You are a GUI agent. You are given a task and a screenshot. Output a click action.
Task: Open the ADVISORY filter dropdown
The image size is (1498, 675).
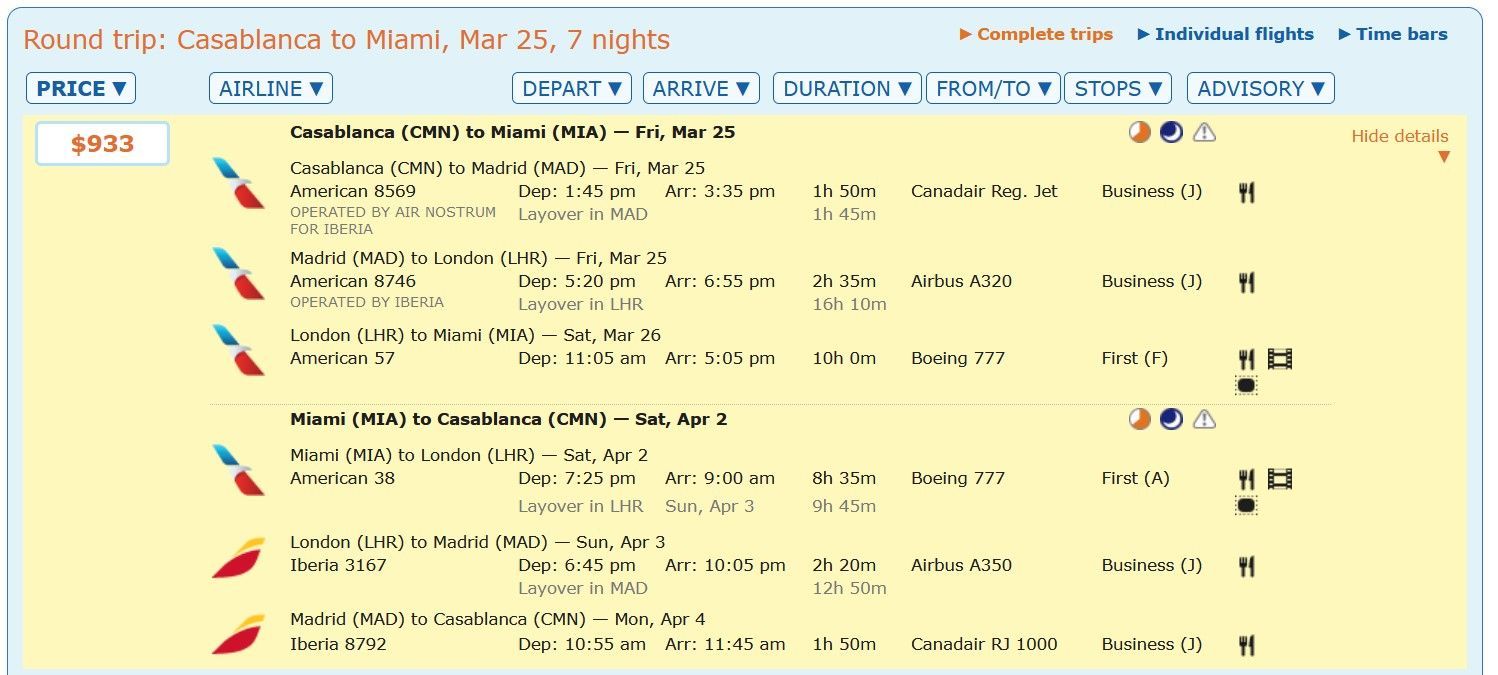click(x=1260, y=88)
